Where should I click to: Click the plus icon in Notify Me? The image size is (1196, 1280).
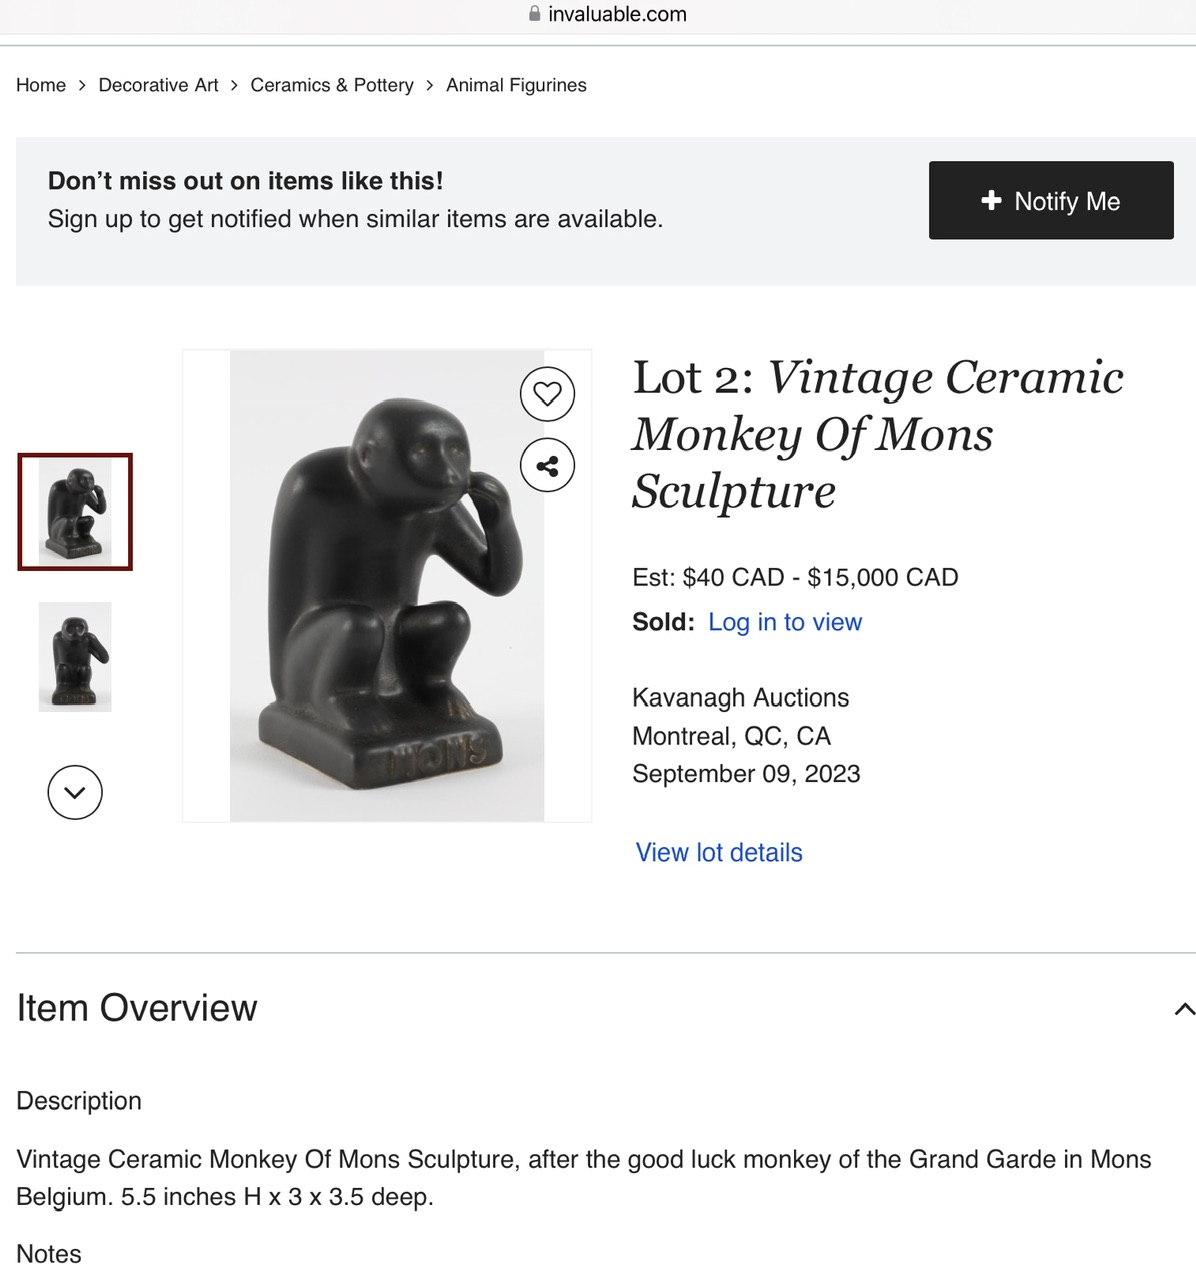991,200
